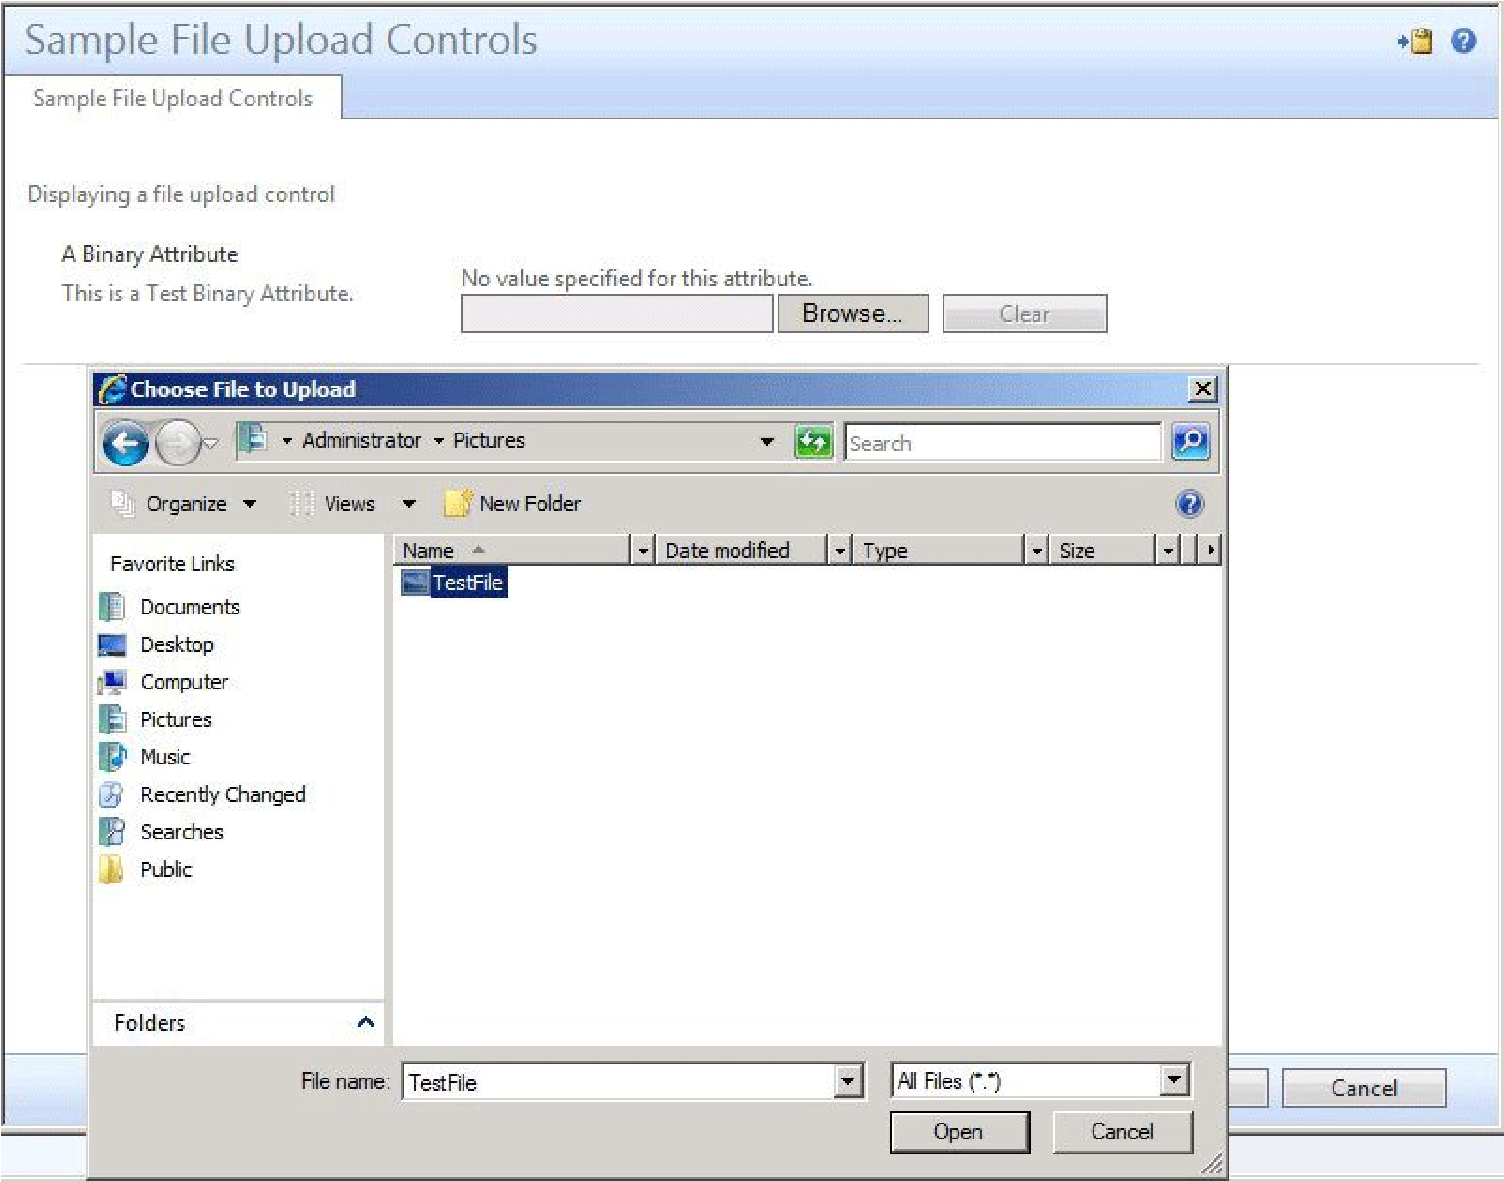1504x1182 pixels.
Task: Click Open to upload TestFile
Action: (x=959, y=1131)
